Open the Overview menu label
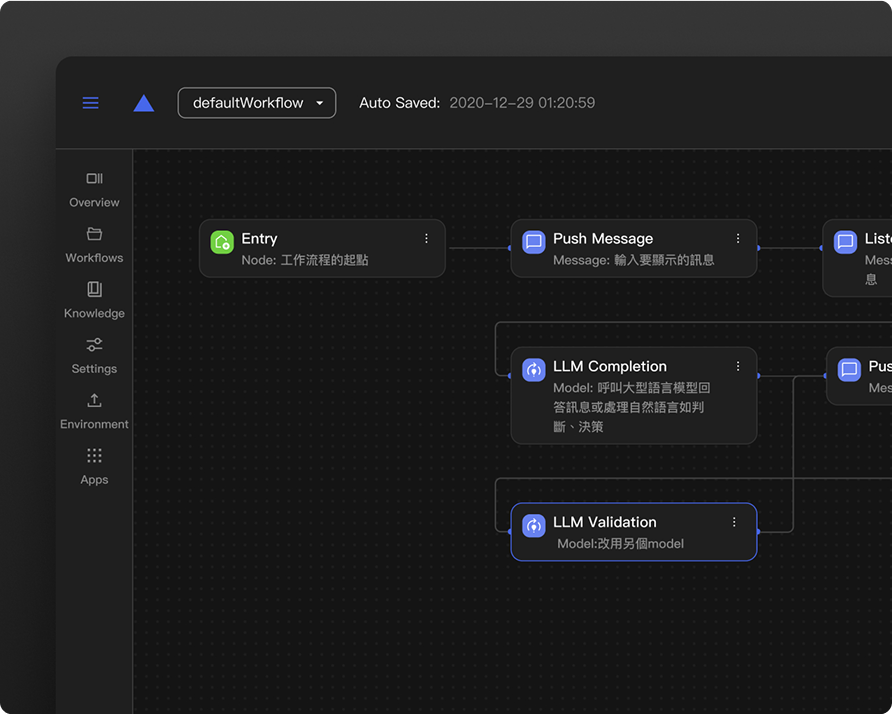This screenshot has width=892, height=715. 94,202
